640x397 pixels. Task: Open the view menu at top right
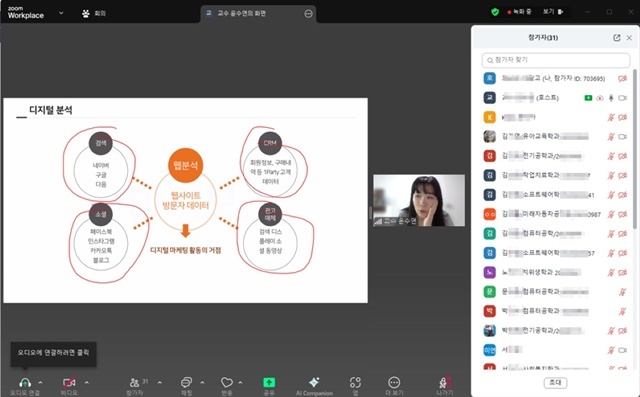click(553, 12)
